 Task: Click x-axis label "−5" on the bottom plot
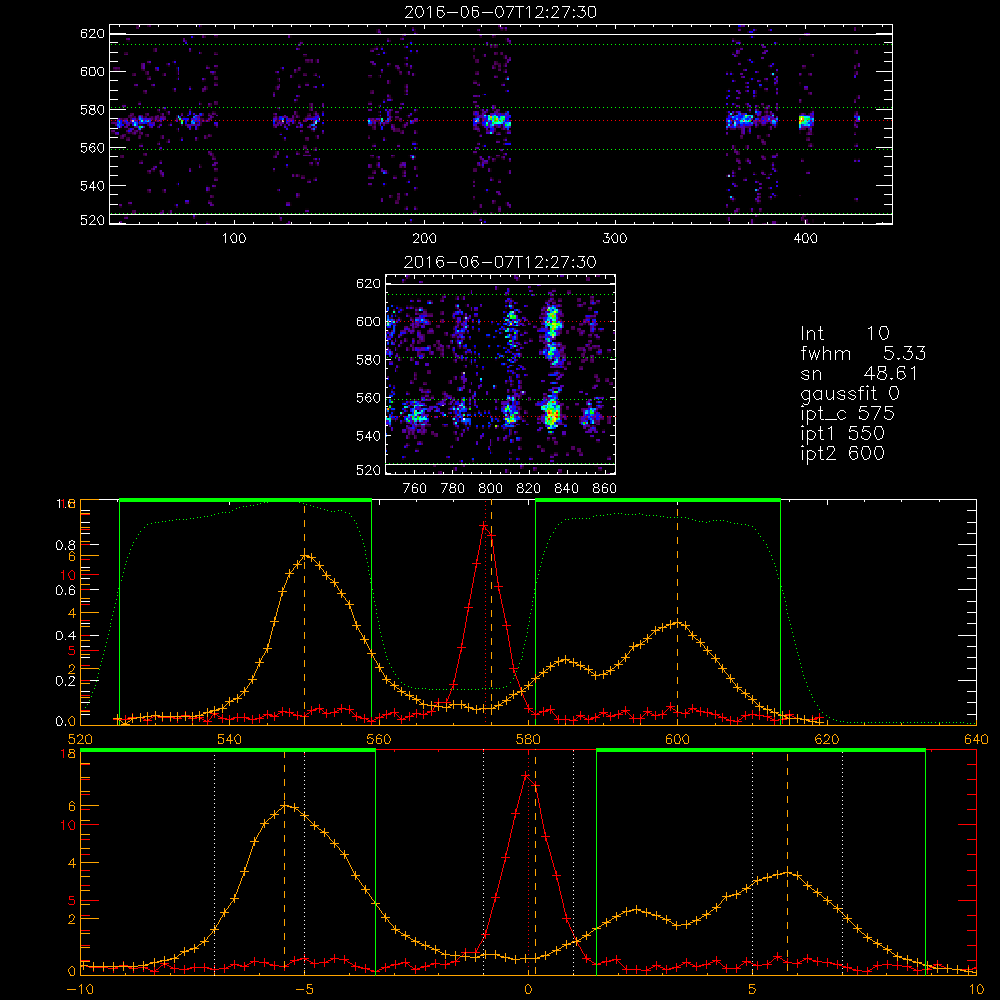(304, 990)
